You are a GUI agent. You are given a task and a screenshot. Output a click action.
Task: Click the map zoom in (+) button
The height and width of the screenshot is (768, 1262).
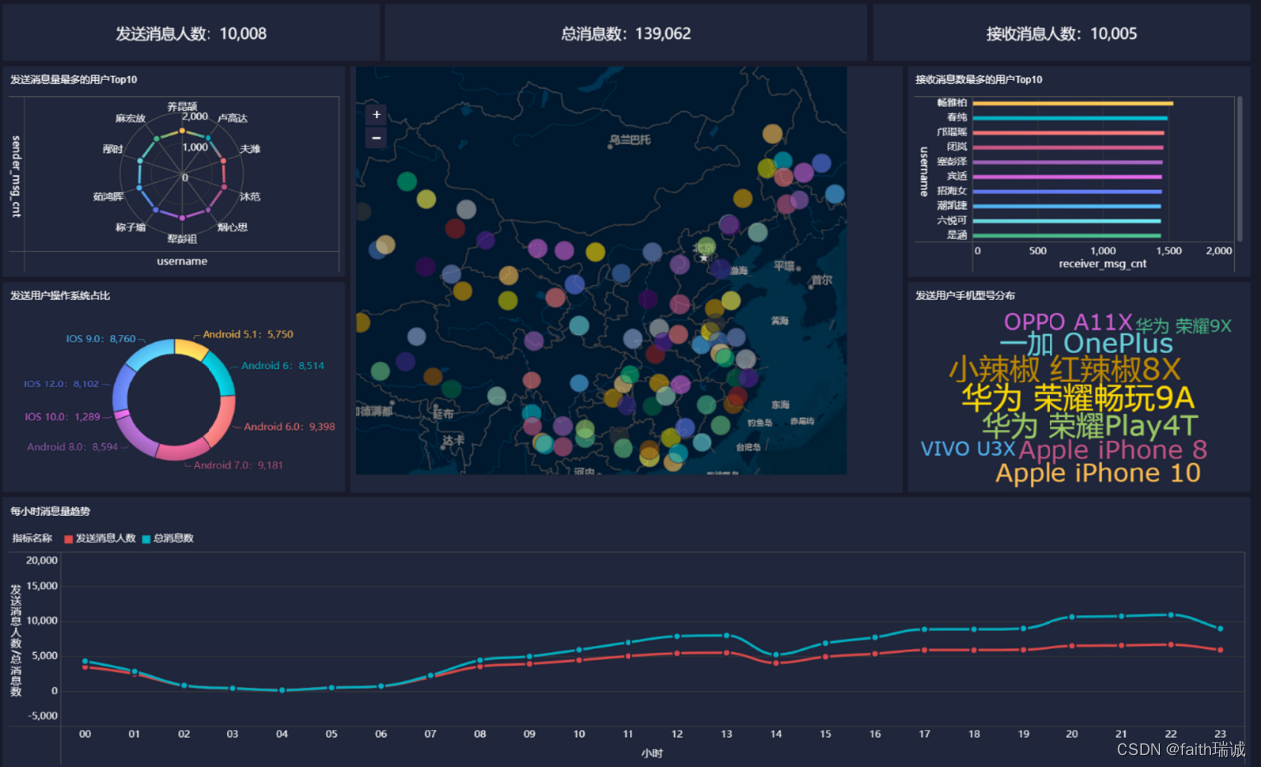tap(376, 115)
